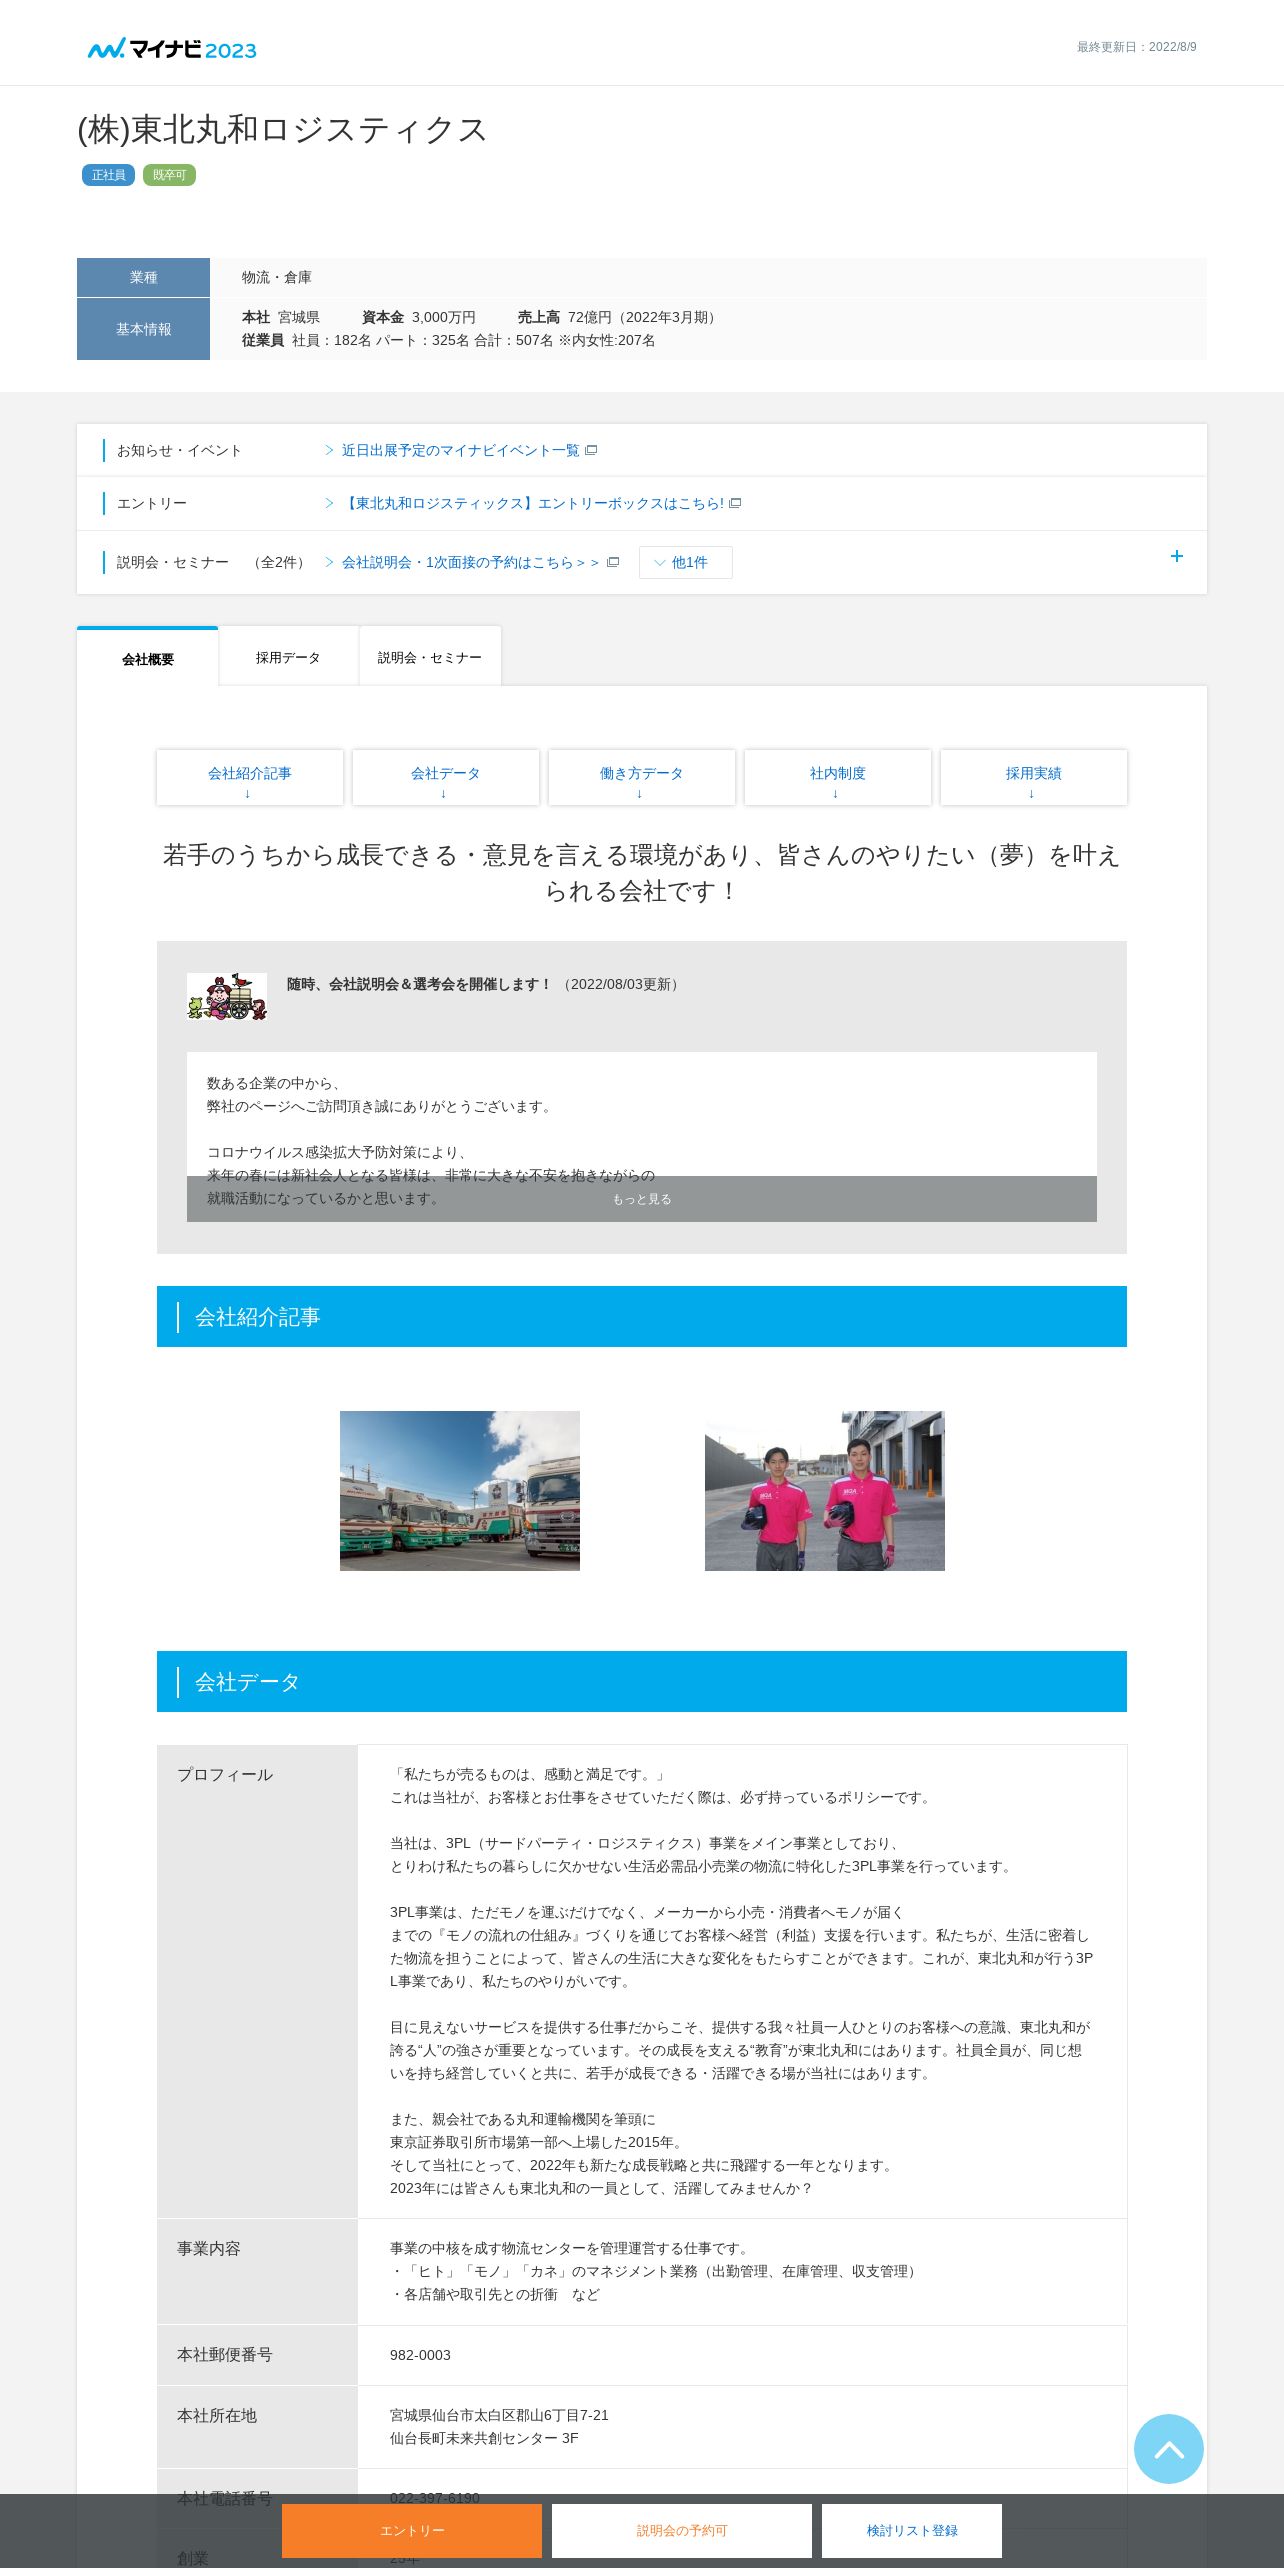This screenshot has width=1284, height=2568.
Task: Click the company name 東北丸和ロジスティクス heading
Action: (282, 130)
